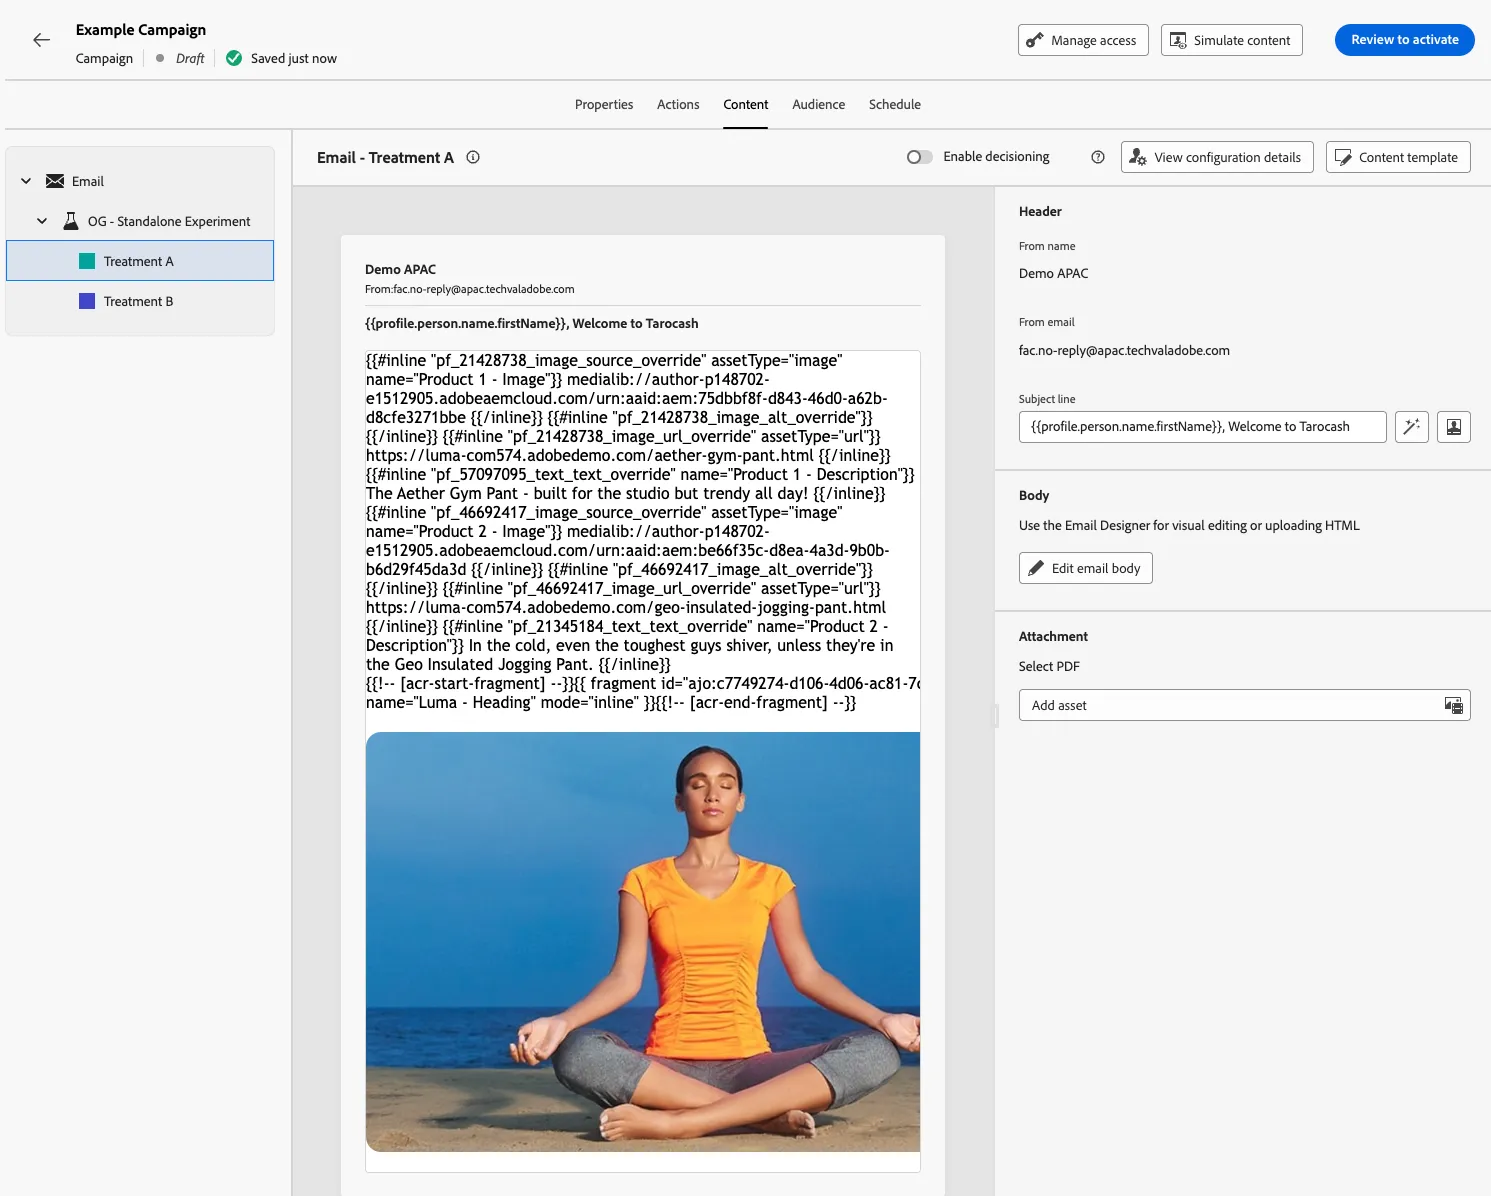
Task: Click the Content template button
Action: 1398,157
